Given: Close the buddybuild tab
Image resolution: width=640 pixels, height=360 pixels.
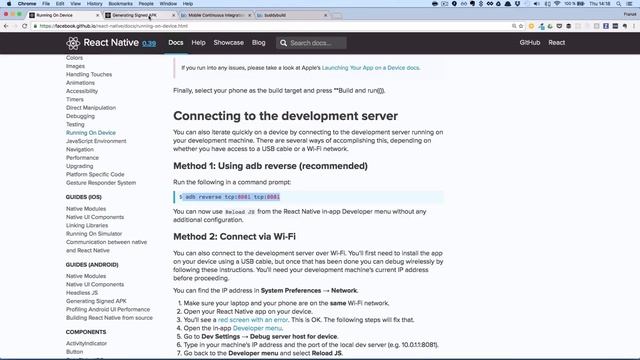Looking at the screenshot, I should tap(325, 15).
